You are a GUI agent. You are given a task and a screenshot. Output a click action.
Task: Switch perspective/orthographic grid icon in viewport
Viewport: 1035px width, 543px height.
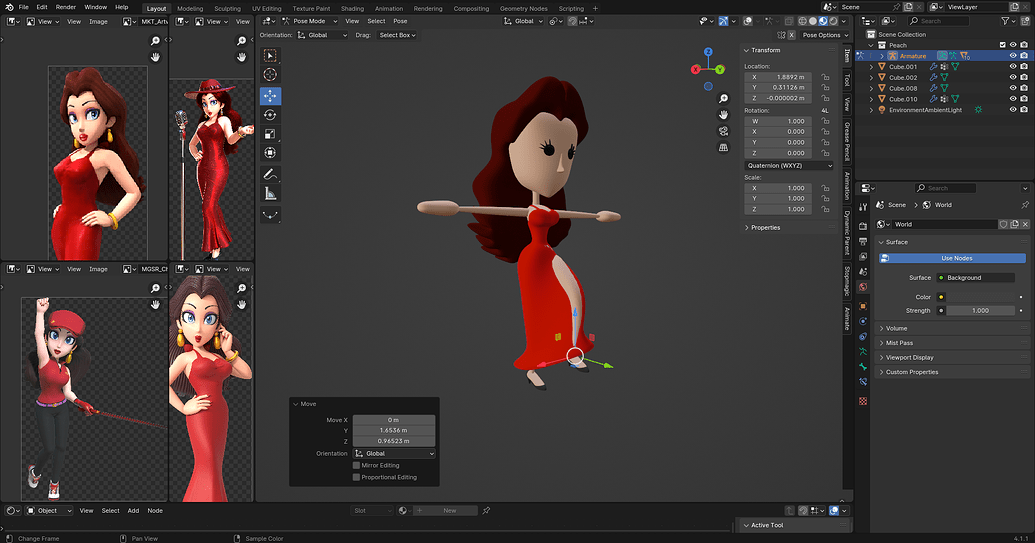pyautogui.click(x=723, y=148)
